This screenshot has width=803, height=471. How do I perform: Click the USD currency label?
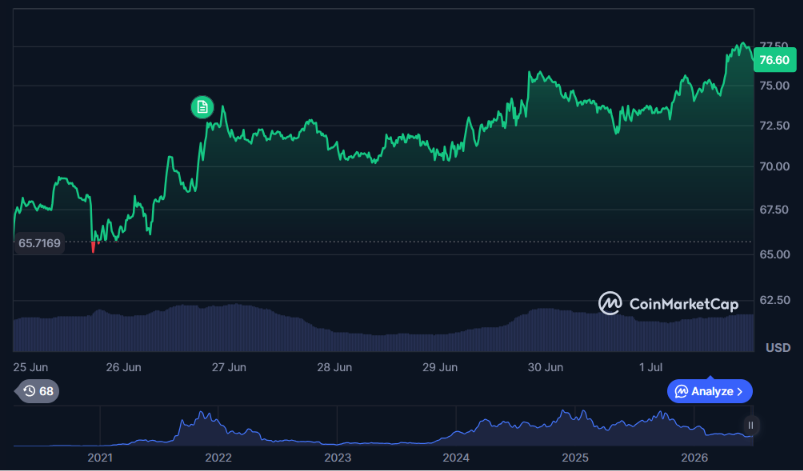(778, 348)
